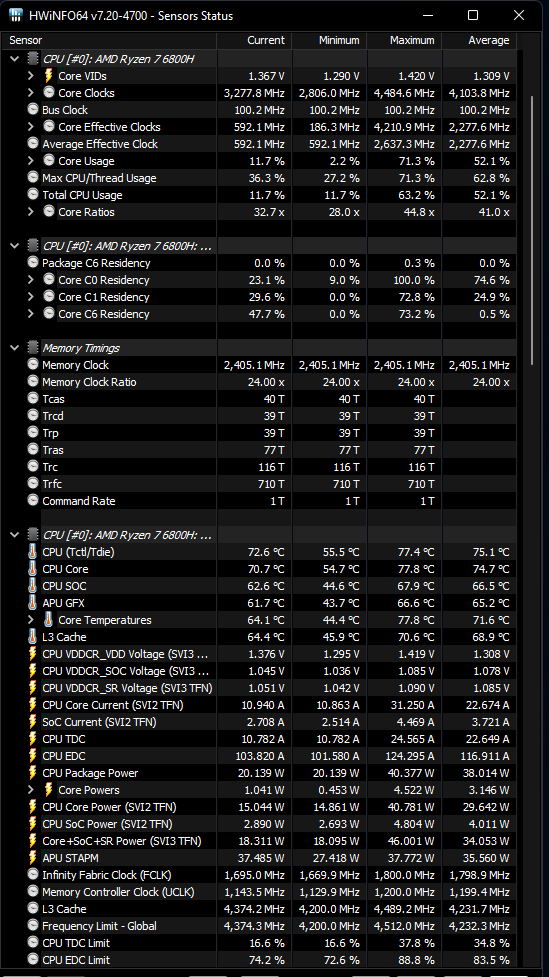Click Infinity Fabric Clock icon

coord(33,875)
